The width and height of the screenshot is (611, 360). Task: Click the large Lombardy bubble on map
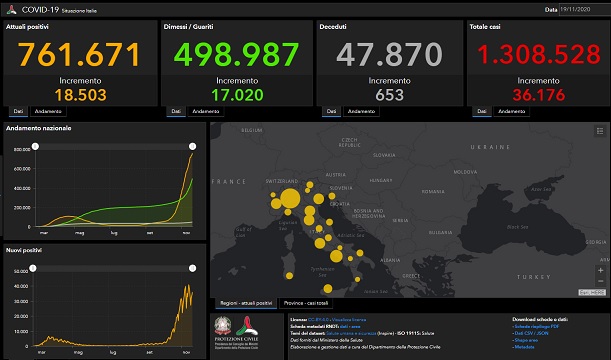(290, 198)
